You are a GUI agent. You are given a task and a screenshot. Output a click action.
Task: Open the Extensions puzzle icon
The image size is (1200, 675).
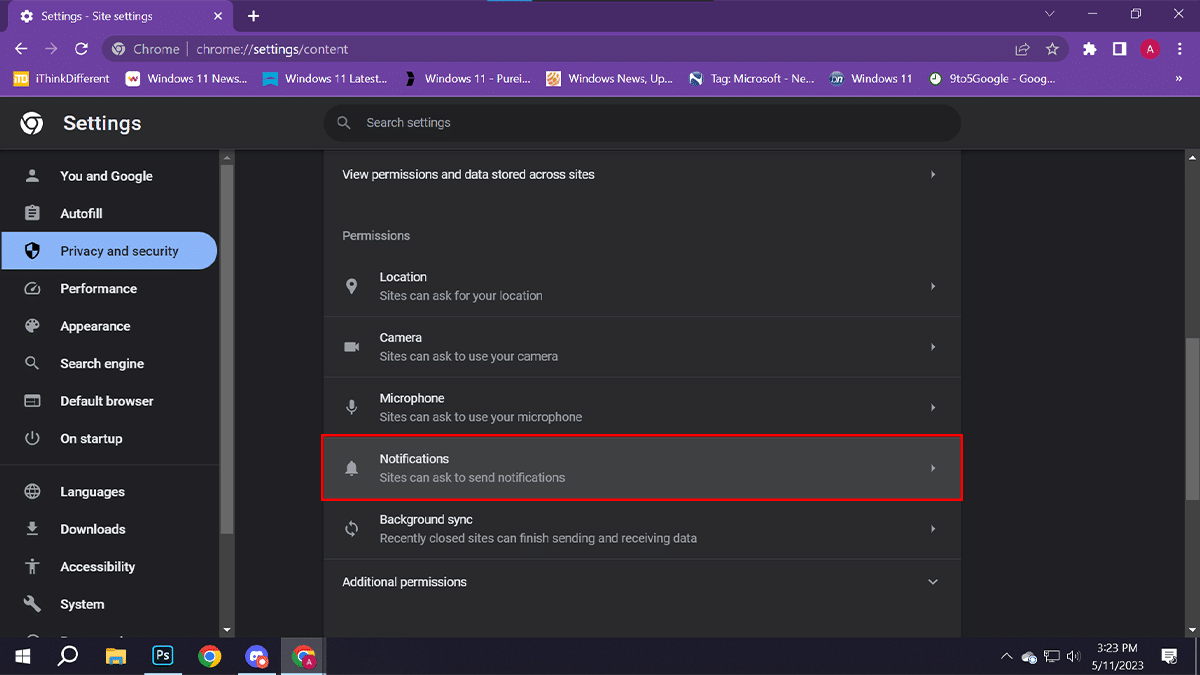(1090, 49)
